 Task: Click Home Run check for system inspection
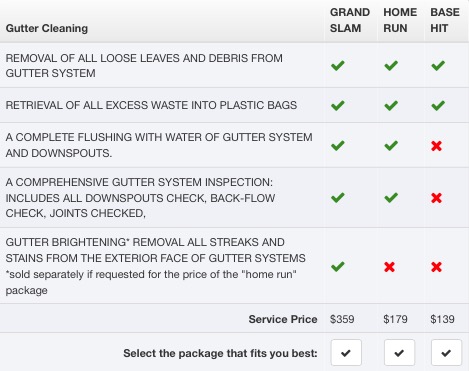tap(391, 198)
